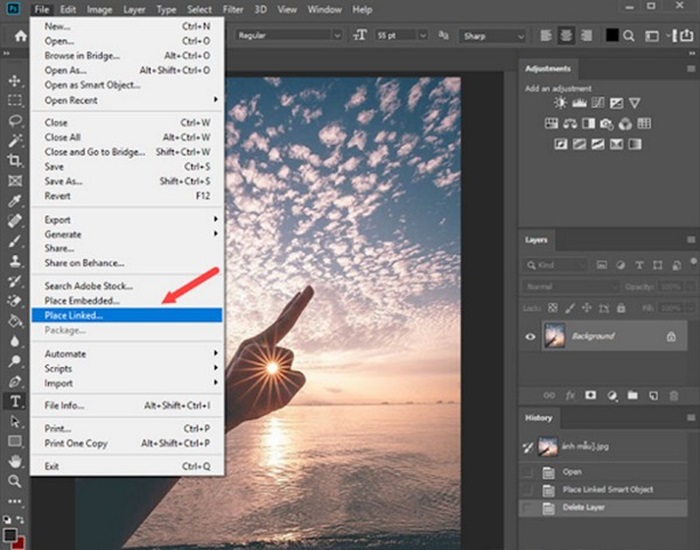Click the new group folder icon
Screen dimensions: 700x550
633,395
